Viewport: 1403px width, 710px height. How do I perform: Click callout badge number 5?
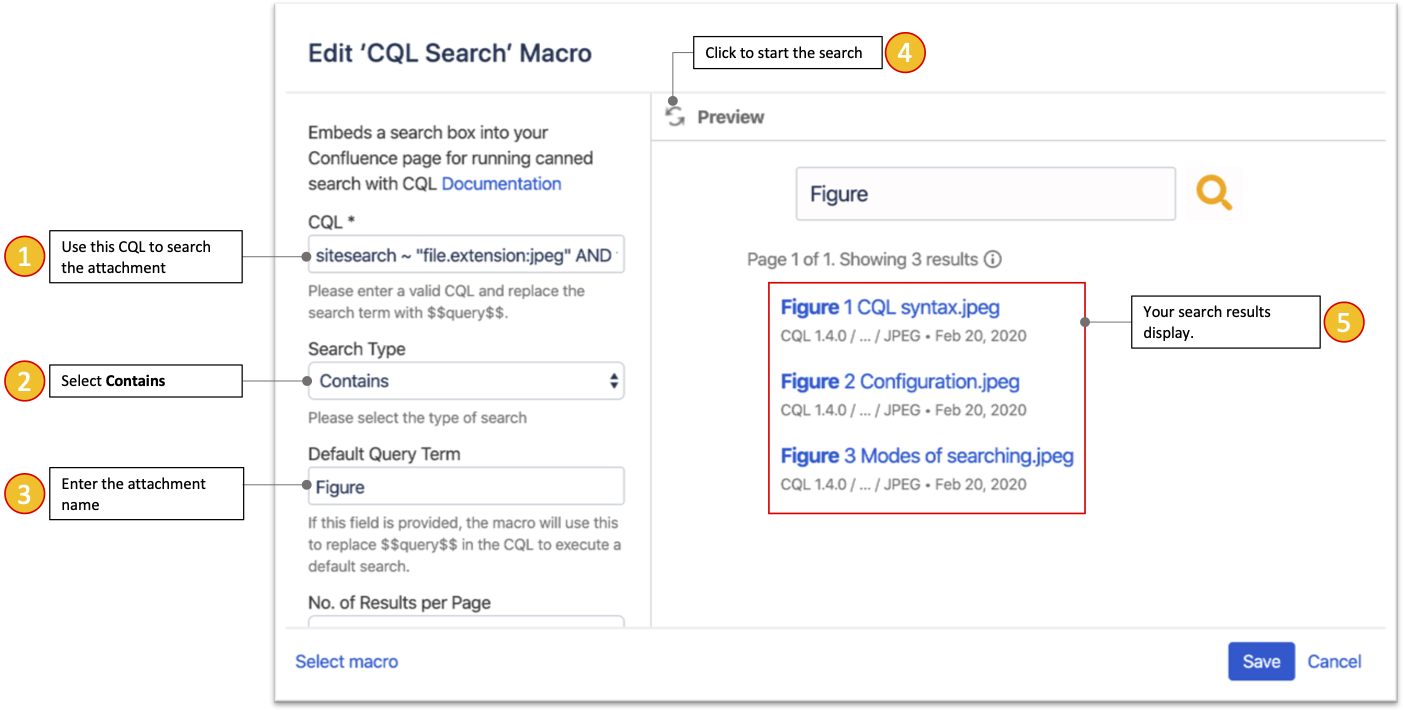tap(1344, 322)
